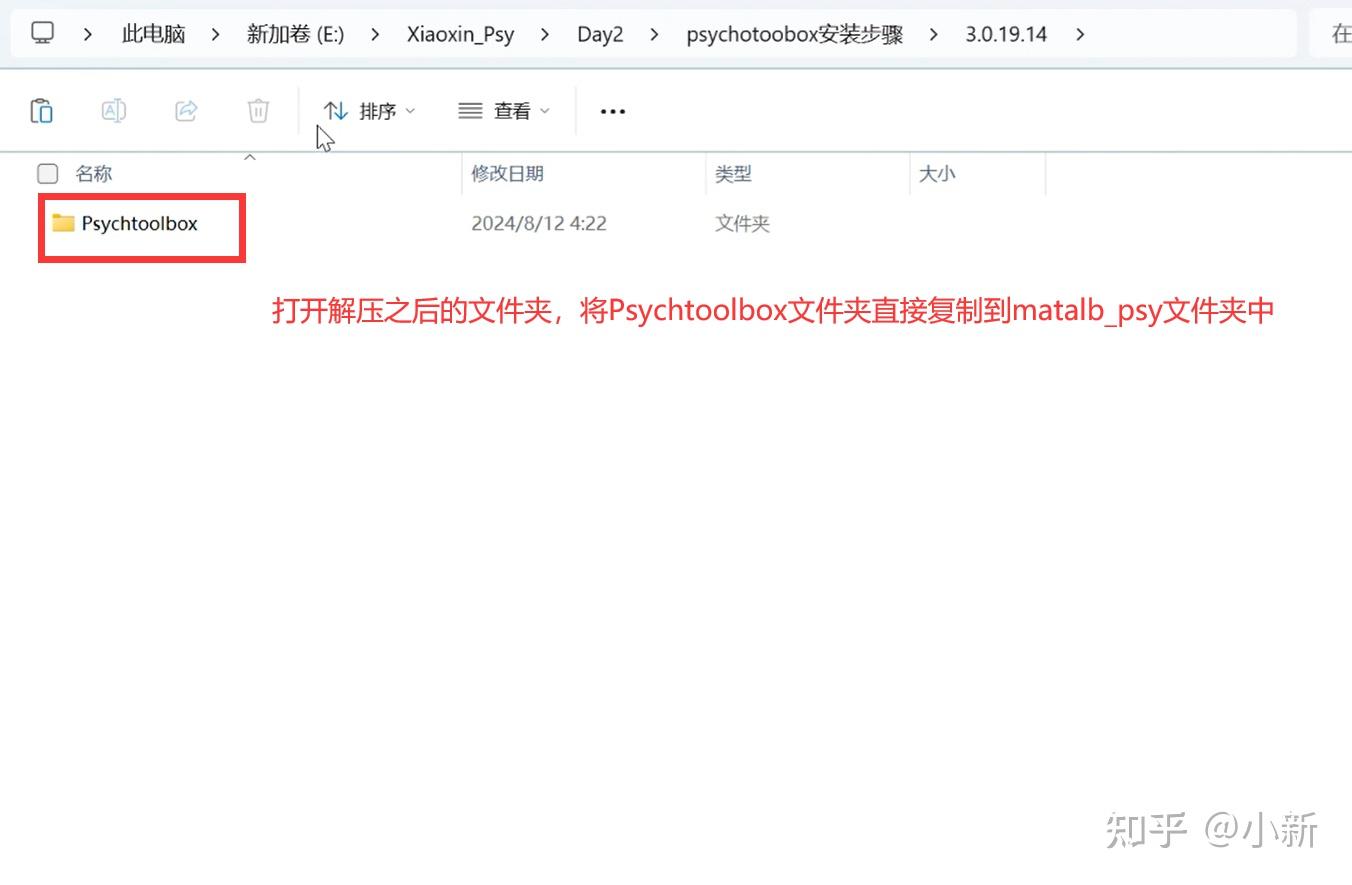Click the search box at the top right
Image resolution: width=1352 pixels, height=885 pixels.
[1338, 33]
